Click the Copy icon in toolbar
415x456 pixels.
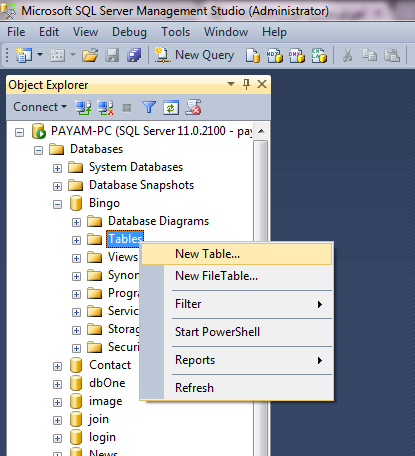pyautogui.click(x=369, y=55)
